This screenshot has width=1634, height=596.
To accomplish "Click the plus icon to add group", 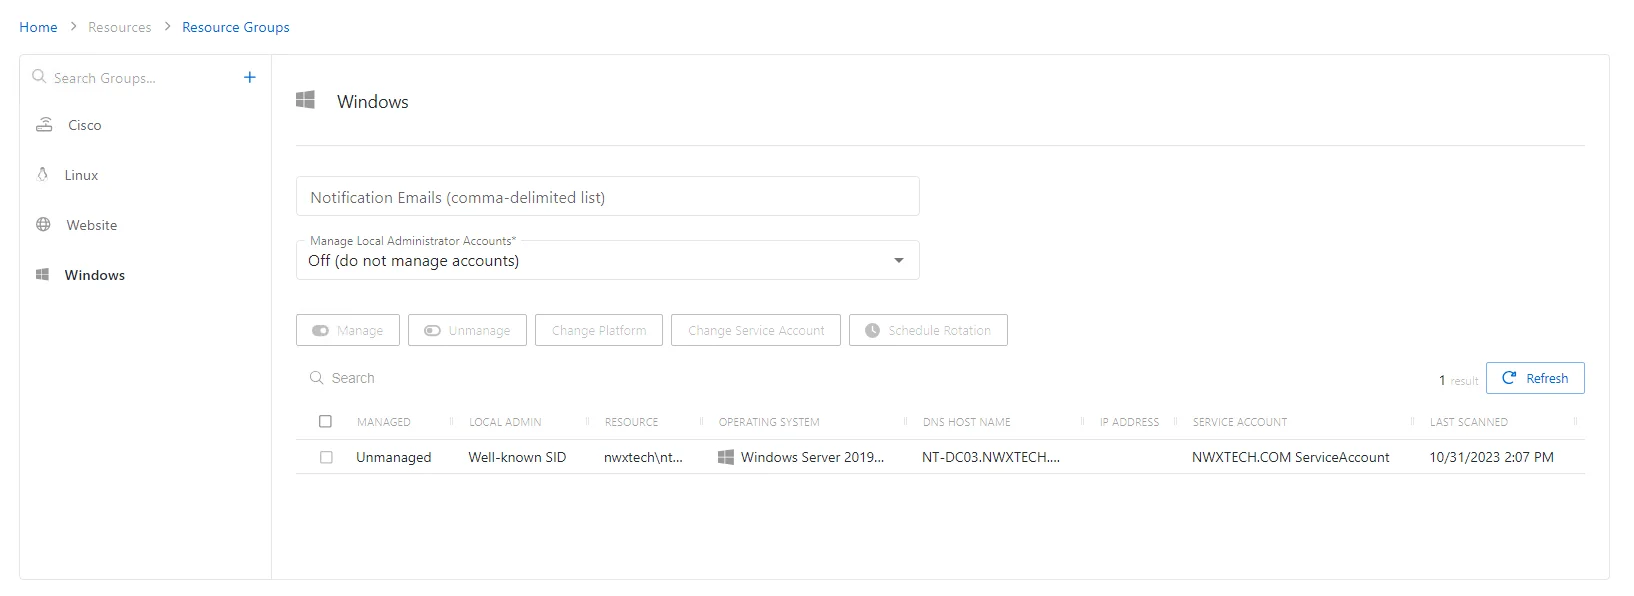I will [250, 77].
